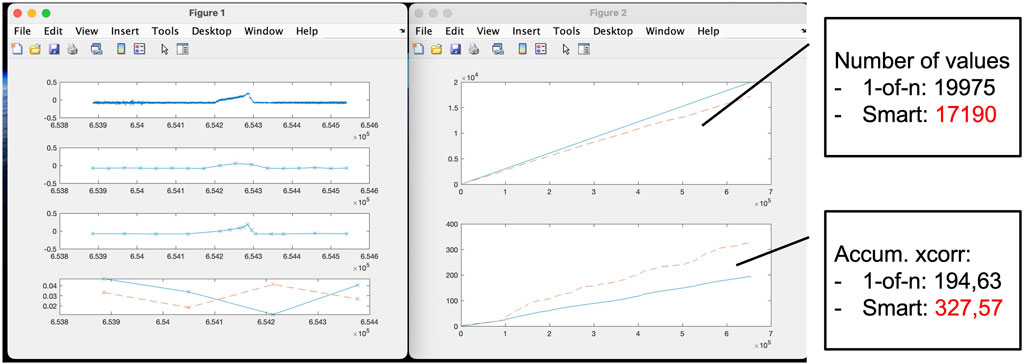Image resolution: width=1024 pixels, height=364 pixels.
Task: Open Help menu in Figure 2
Action: [x=708, y=31]
